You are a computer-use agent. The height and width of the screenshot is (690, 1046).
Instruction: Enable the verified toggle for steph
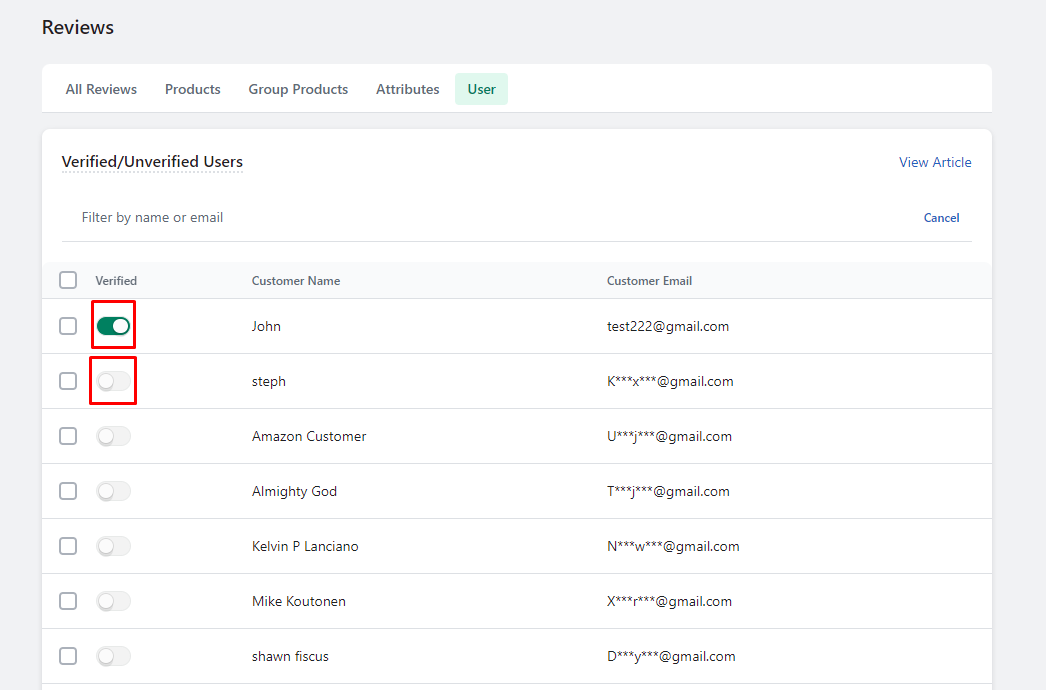[x=113, y=381]
